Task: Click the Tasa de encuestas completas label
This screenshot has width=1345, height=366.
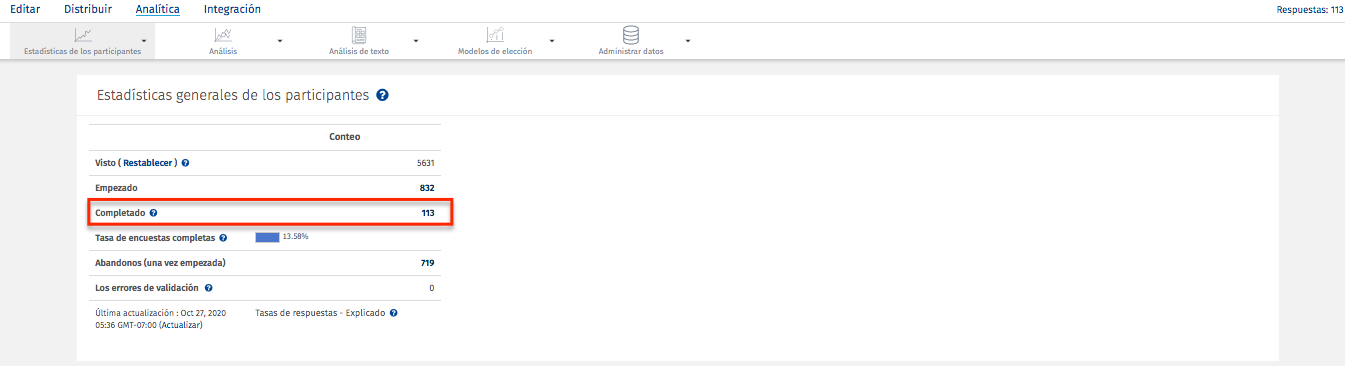Action: (154, 238)
